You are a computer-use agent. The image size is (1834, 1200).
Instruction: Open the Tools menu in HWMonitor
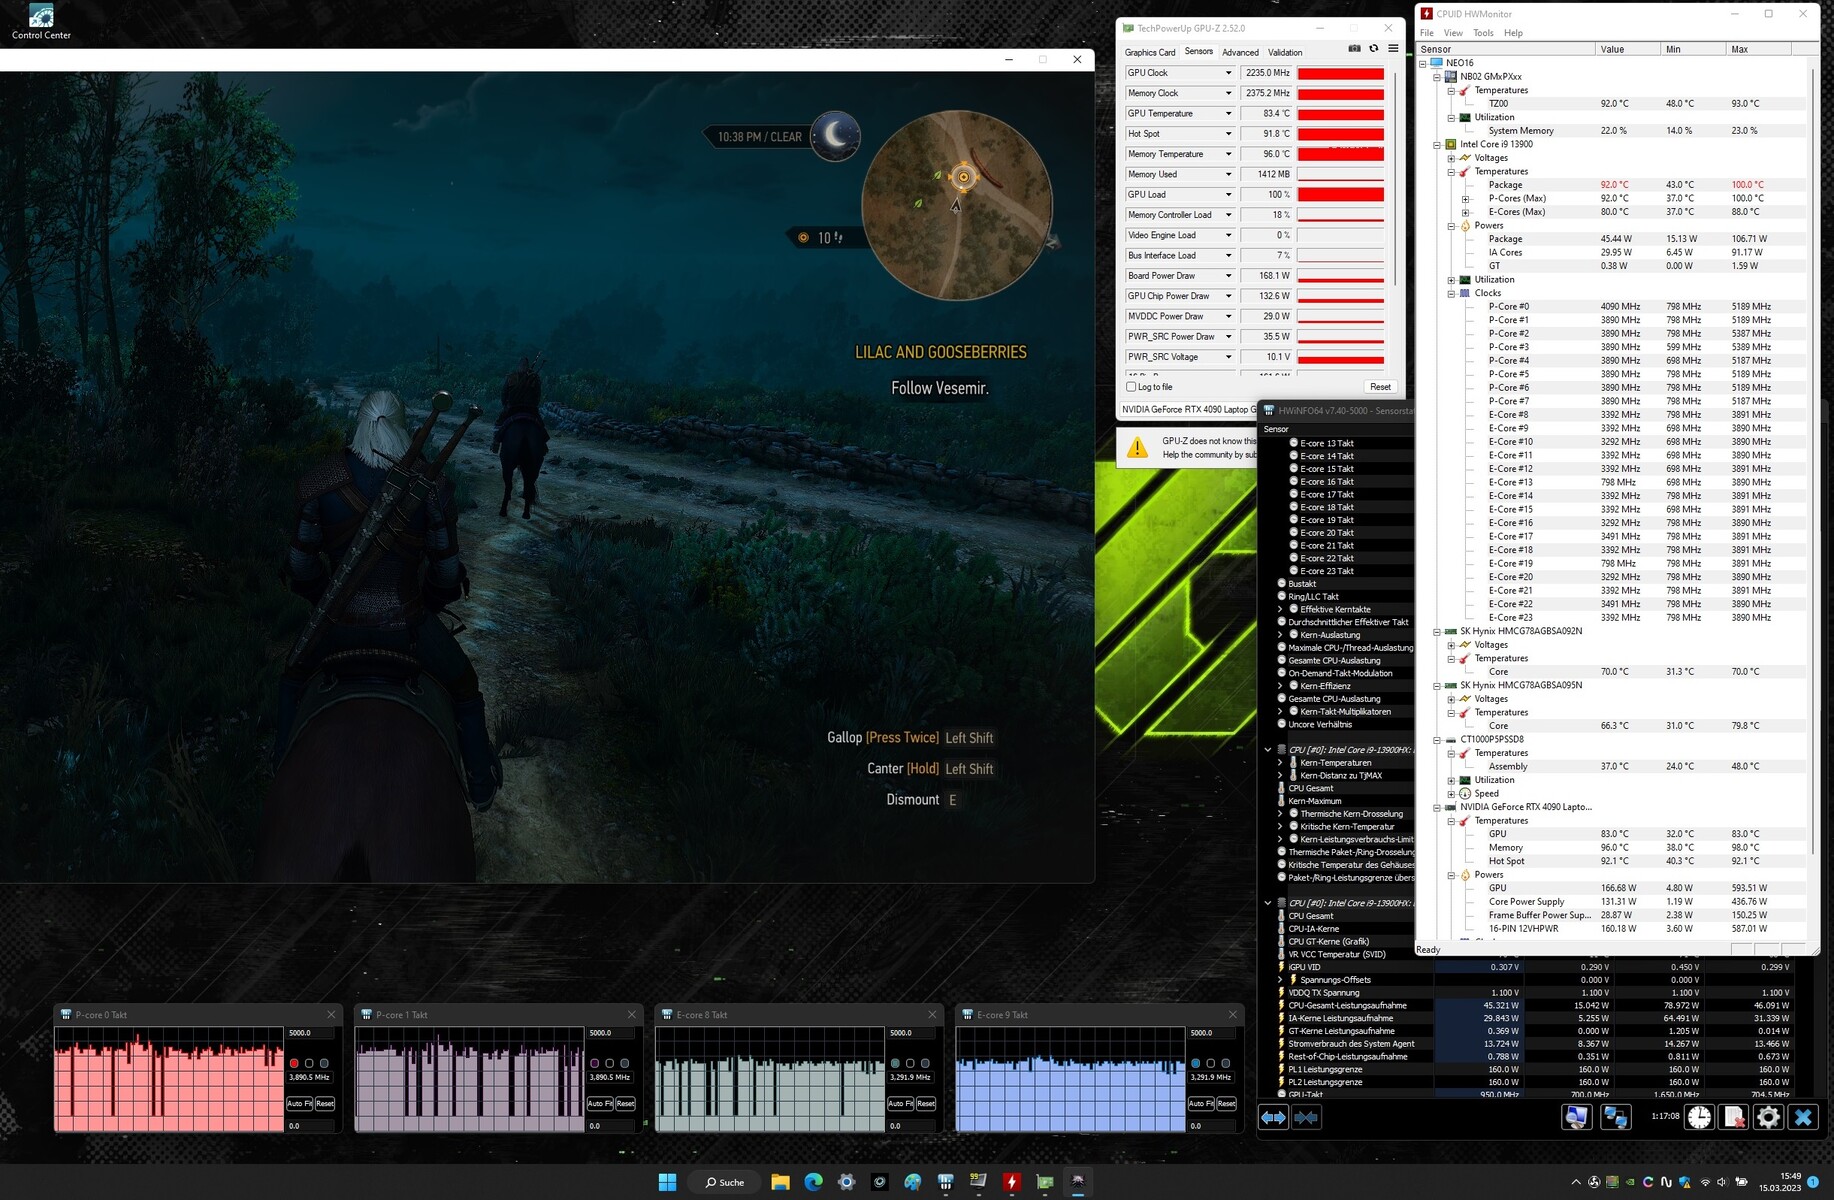(x=1483, y=33)
